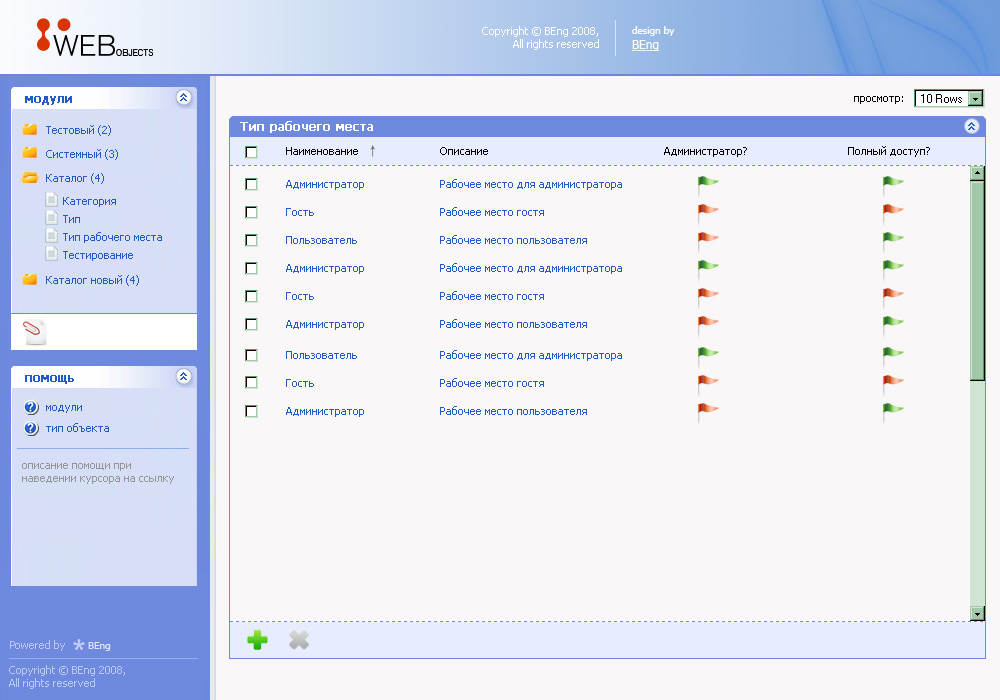Viewport: 1000px width, 700px height.
Task: Click the help icon next to тип объекта
Action: pyautogui.click(x=31, y=429)
